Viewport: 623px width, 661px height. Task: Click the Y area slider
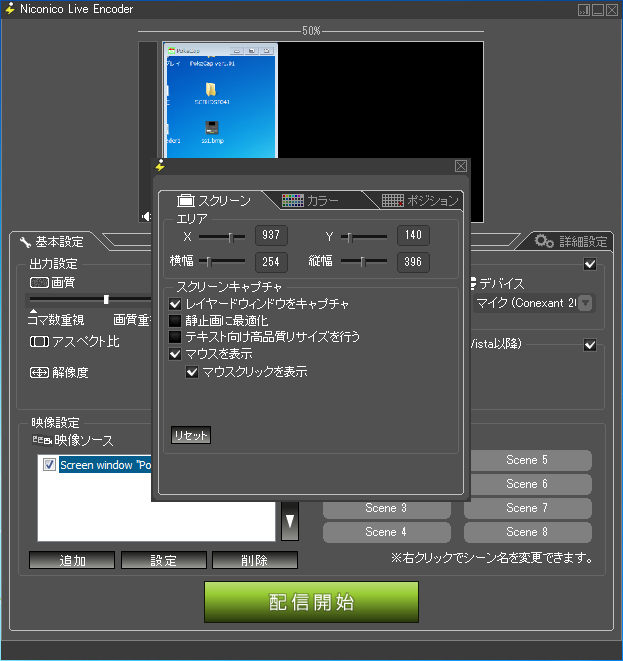point(364,237)
